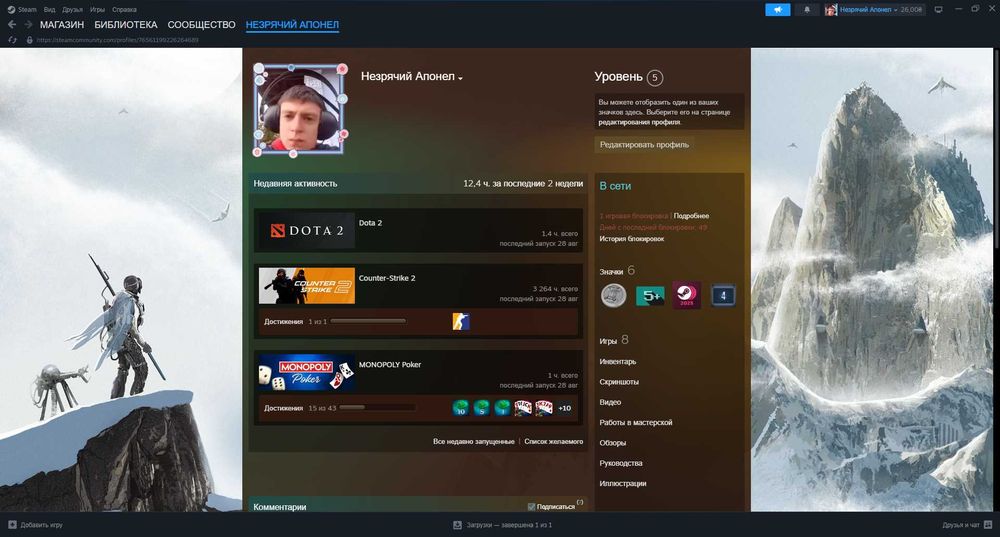Open the Друзья menu

(72, 10)
